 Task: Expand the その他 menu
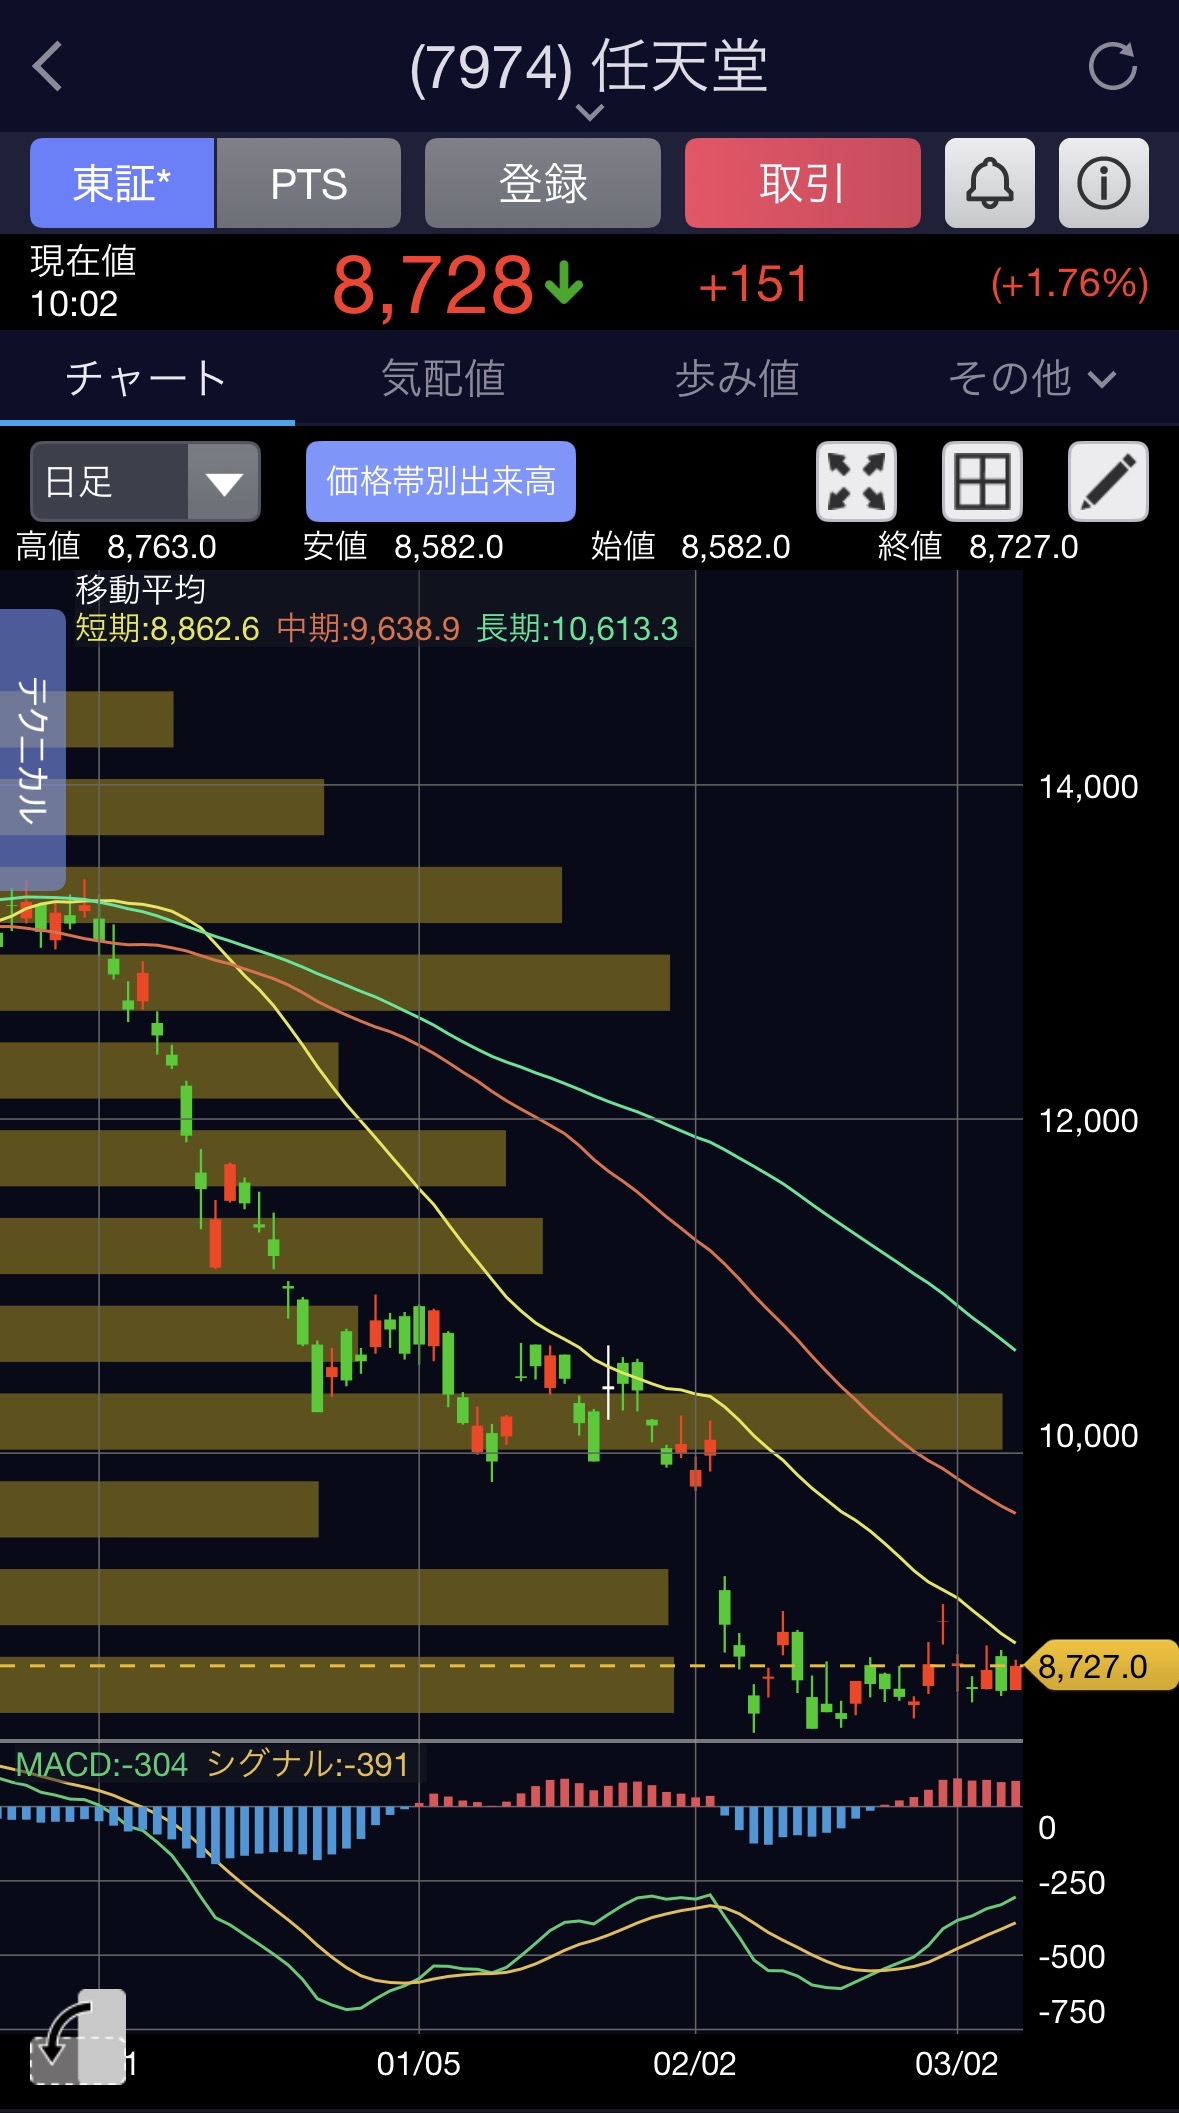coord(1031,379)
